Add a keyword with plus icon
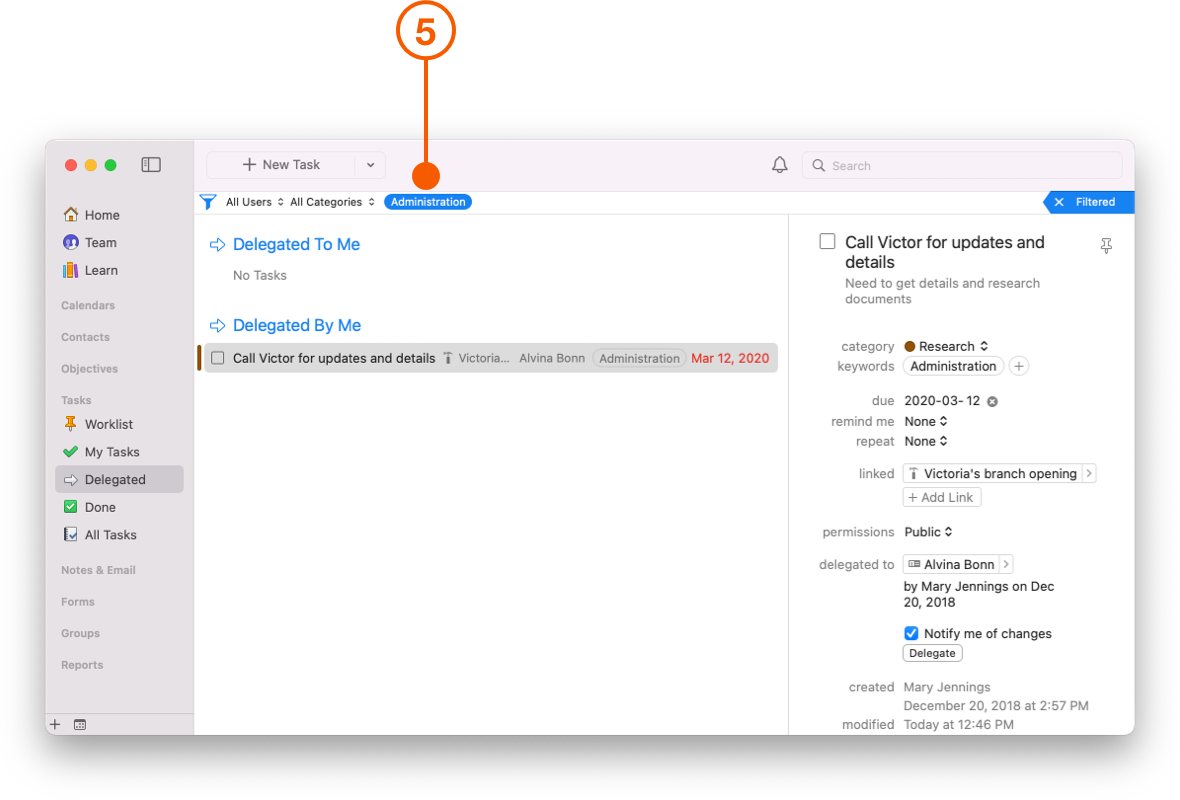This screenshot has width=1180, height=800. pos(1019,367)
